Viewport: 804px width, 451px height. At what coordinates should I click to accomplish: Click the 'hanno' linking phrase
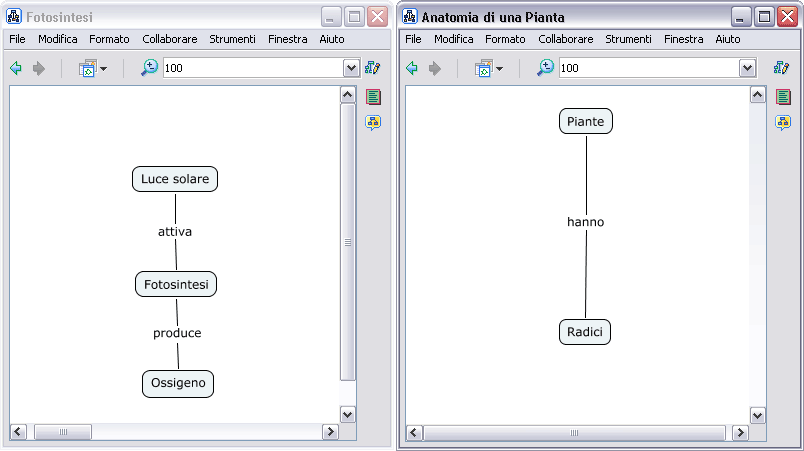tap(585, 222)
